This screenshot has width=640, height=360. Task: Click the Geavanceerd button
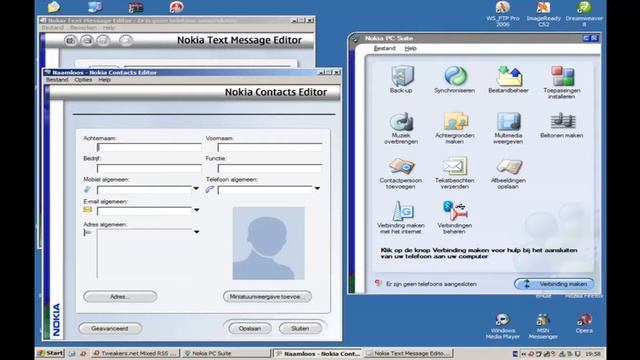pyautogui.click(x=110, y=329)
